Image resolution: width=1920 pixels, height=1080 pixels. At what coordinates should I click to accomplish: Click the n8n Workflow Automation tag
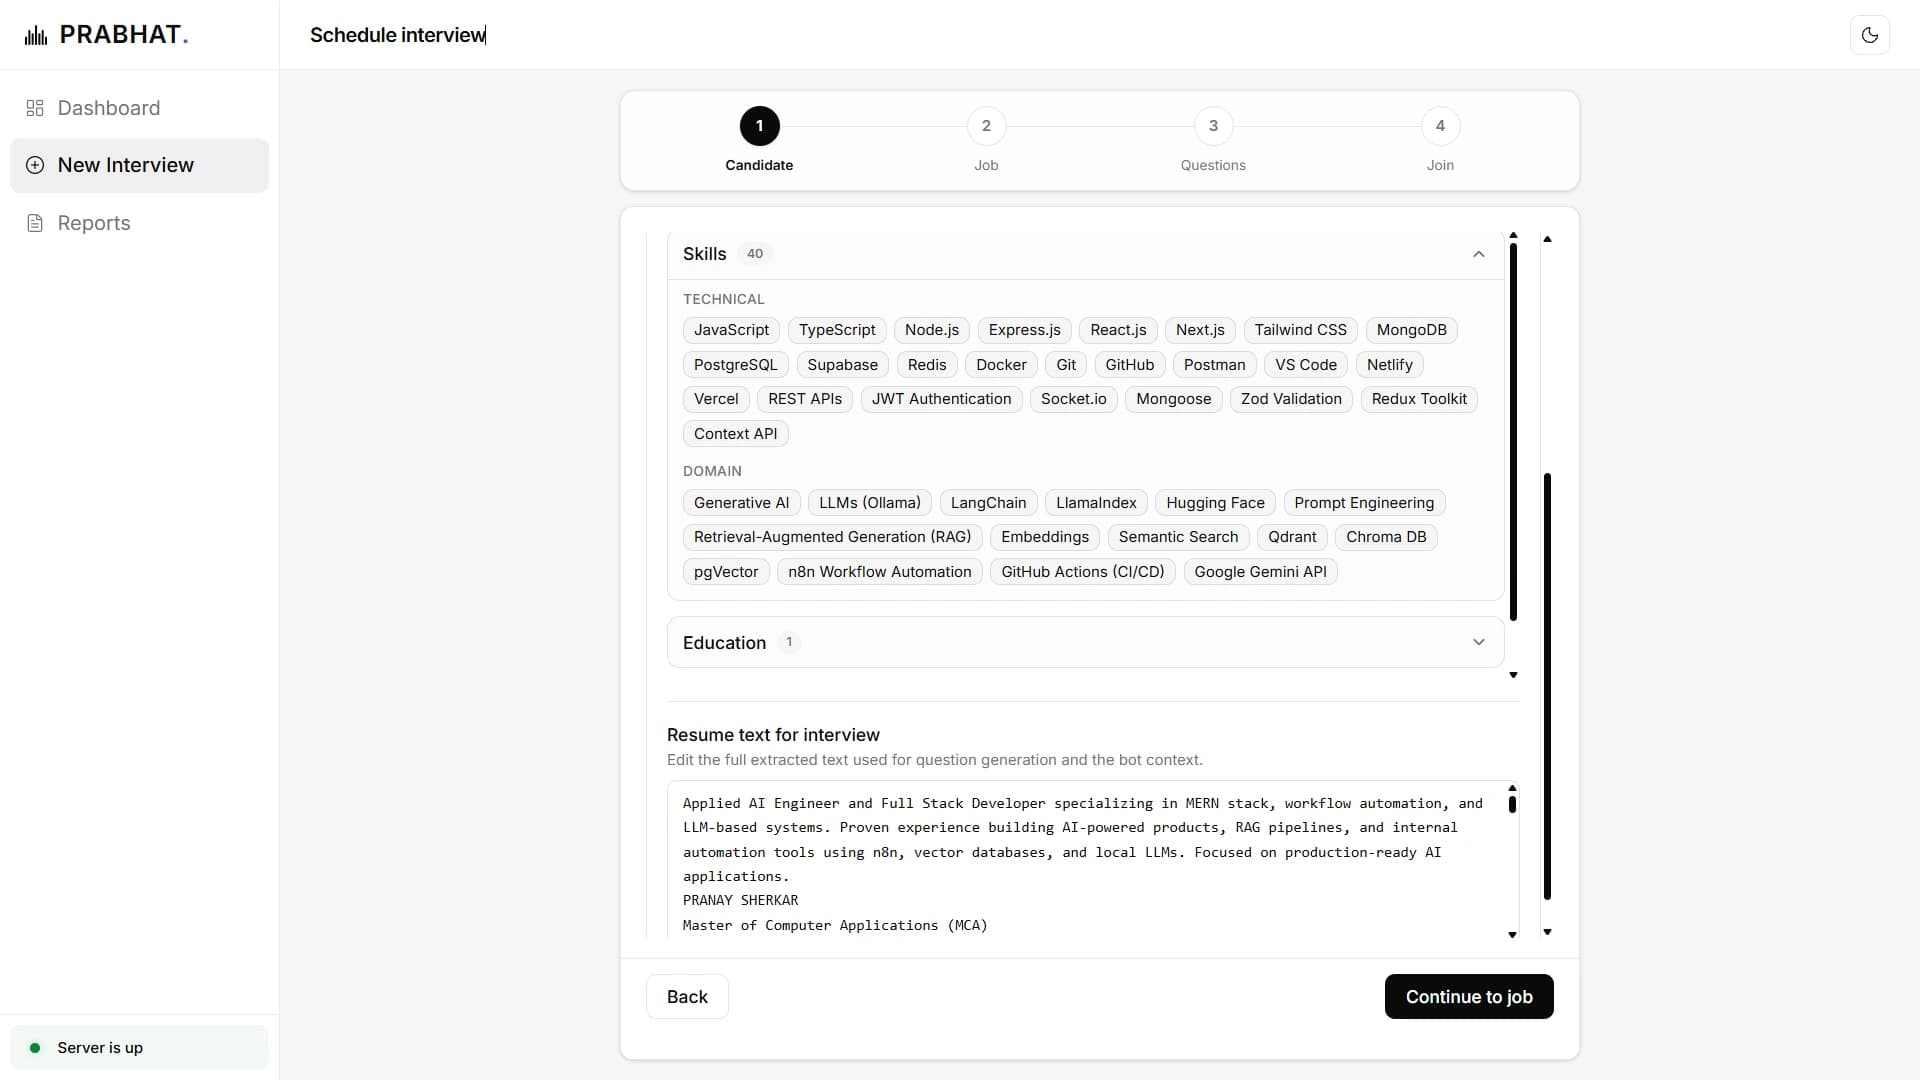pyautogui.click(x=880, y=572)
